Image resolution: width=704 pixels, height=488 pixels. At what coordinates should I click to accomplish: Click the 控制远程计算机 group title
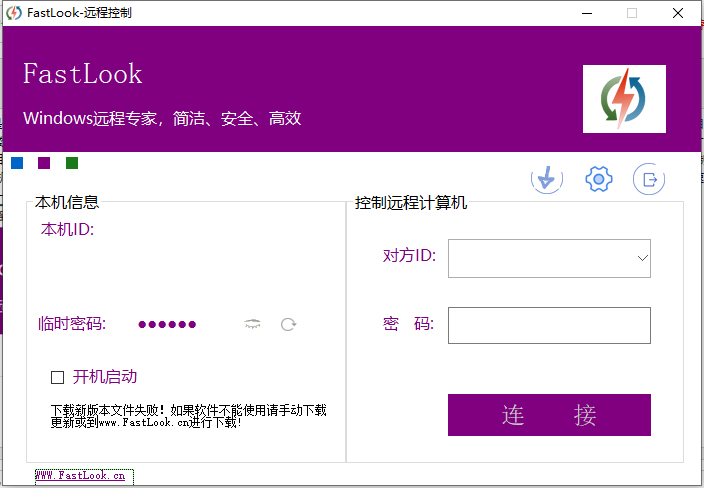click(411, 203)
